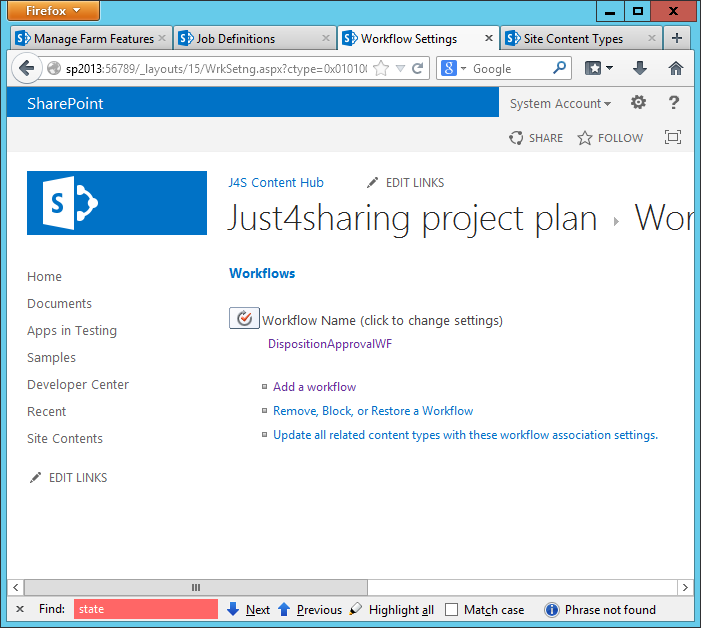This screenshot has height=628, width=701.
Task: Go to the browser home page
Action: coord(676,68)
